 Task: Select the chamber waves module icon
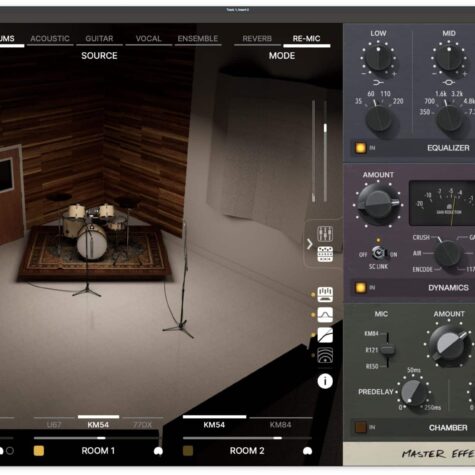(x=325, y=355)
